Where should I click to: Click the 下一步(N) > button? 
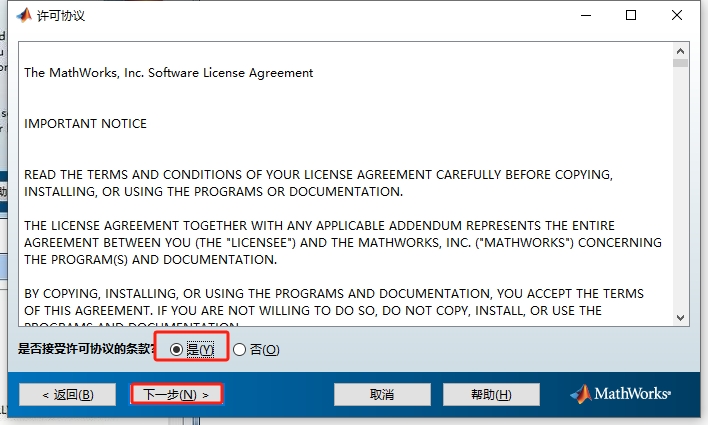click(x=176, y=395)
